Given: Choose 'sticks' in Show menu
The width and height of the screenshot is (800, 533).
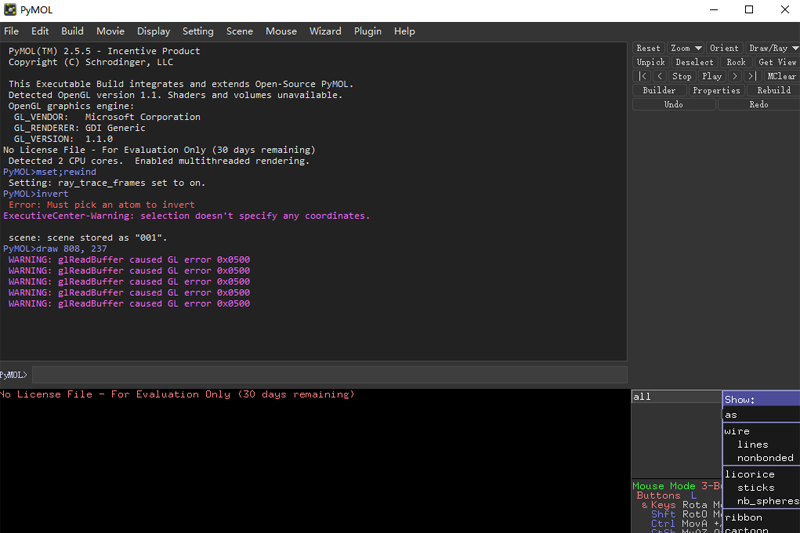Looking at the screenshot, I should [761, 488].
